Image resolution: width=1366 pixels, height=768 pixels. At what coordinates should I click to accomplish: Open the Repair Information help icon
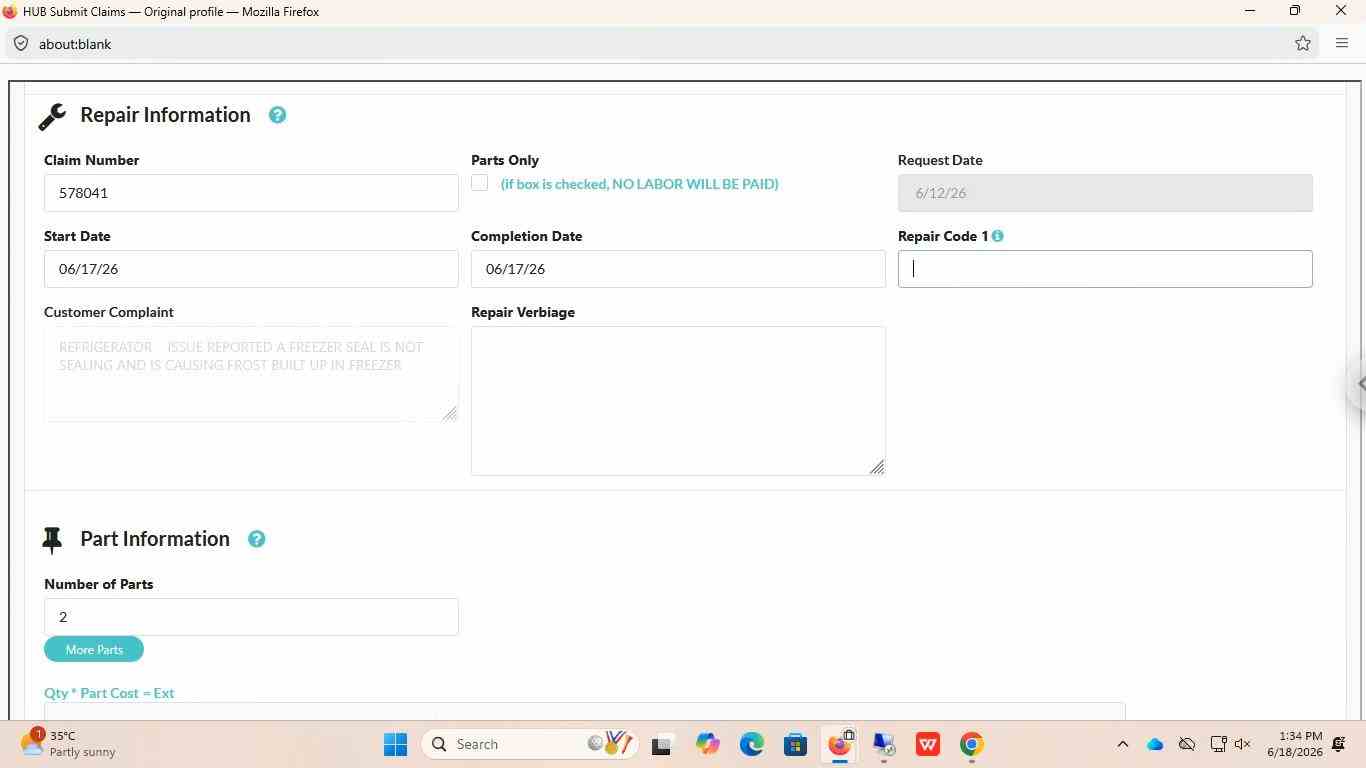[277, 115]
